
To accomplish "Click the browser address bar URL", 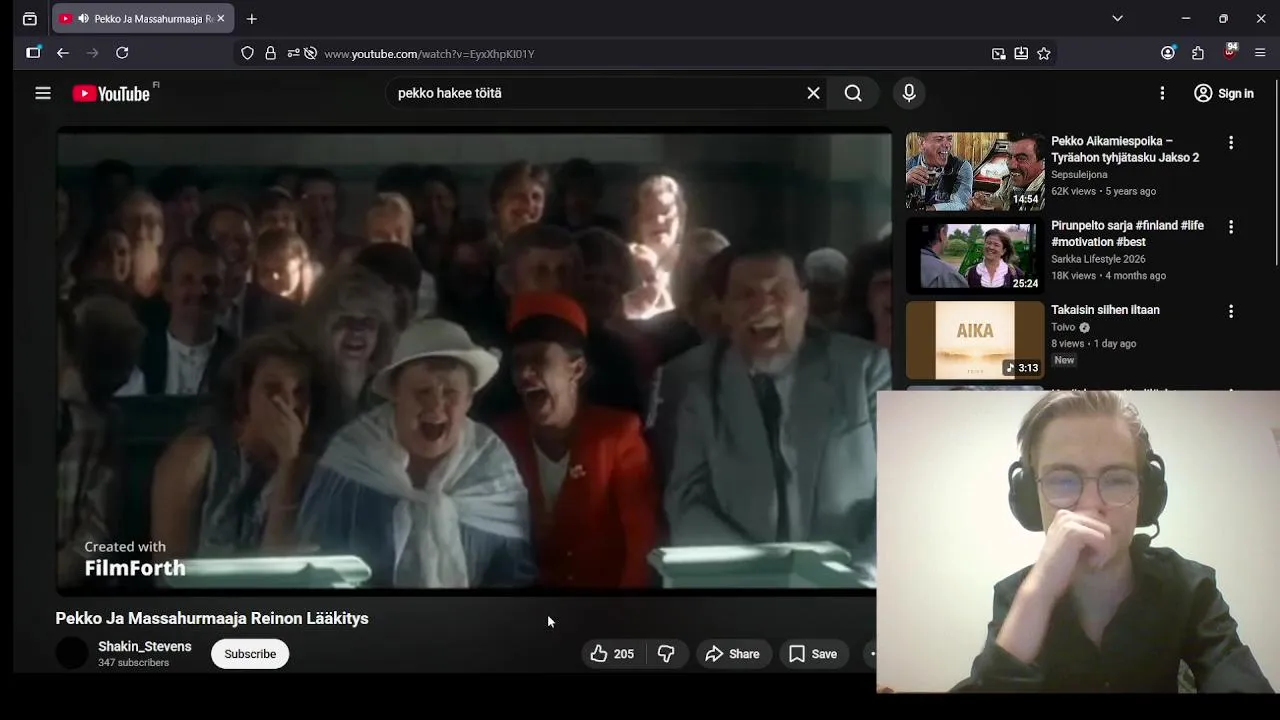I will (x=429, y=54).
